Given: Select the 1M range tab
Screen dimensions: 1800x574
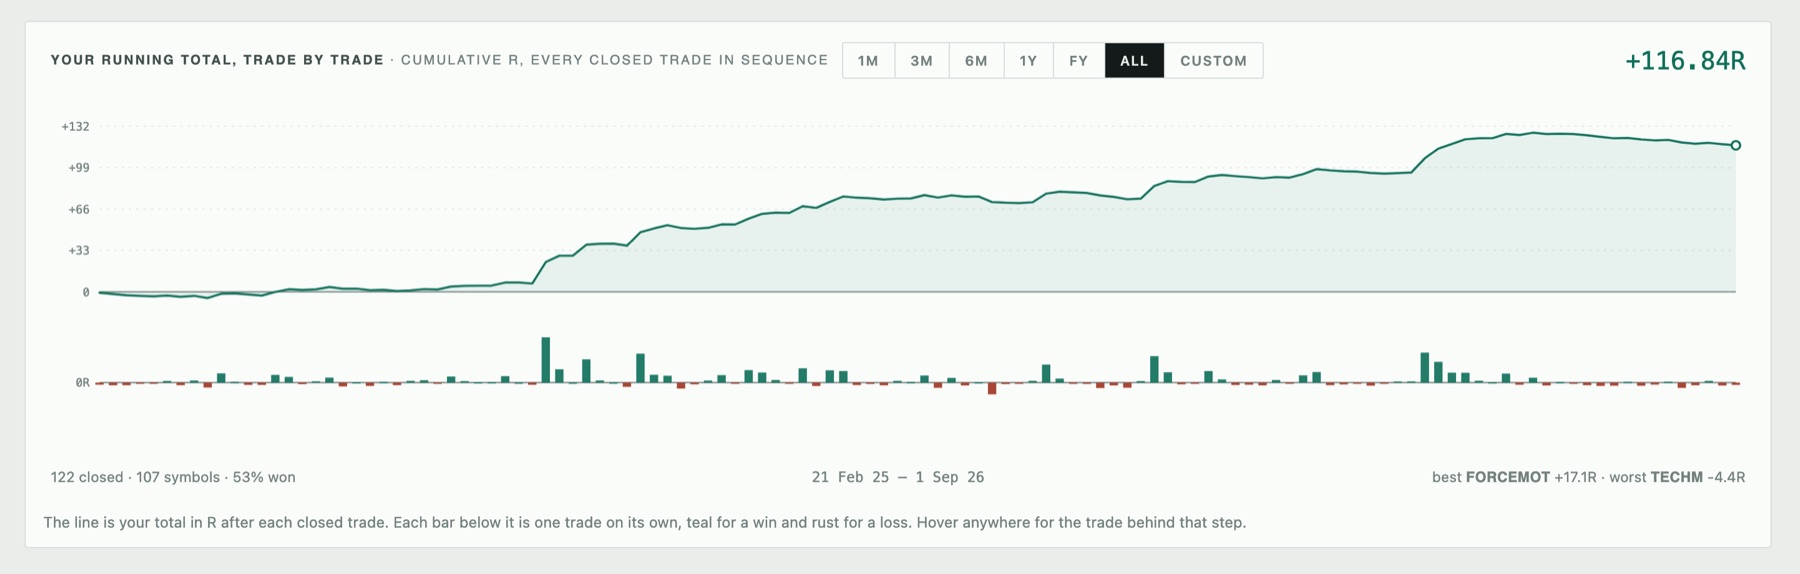Looking at the screenshot, I should (x=868, y=60).
